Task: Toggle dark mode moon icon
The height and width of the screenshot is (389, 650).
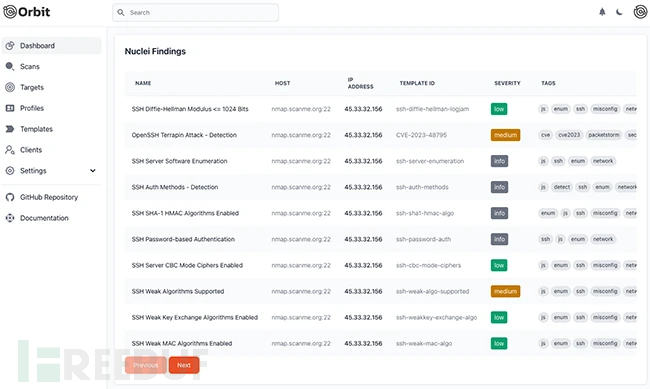Action: pyautogui.click(x=619, y=12)
